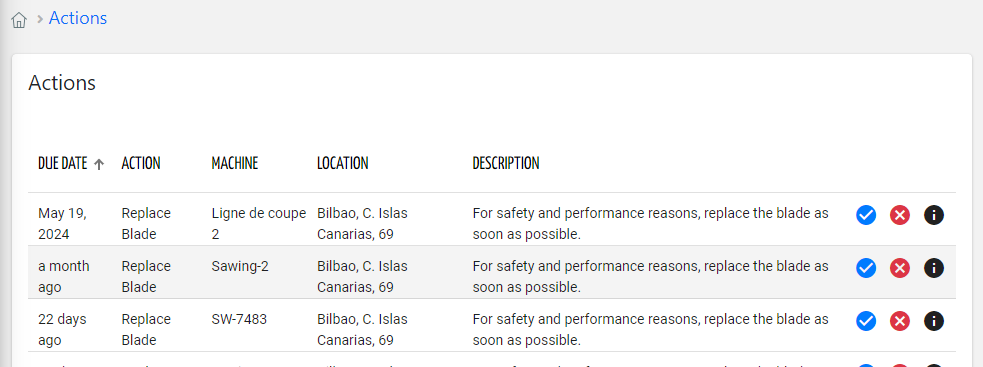The height and width of the screenshot is (367, 983).
Task: Sort table by Action column header
Action: [141, 164]
